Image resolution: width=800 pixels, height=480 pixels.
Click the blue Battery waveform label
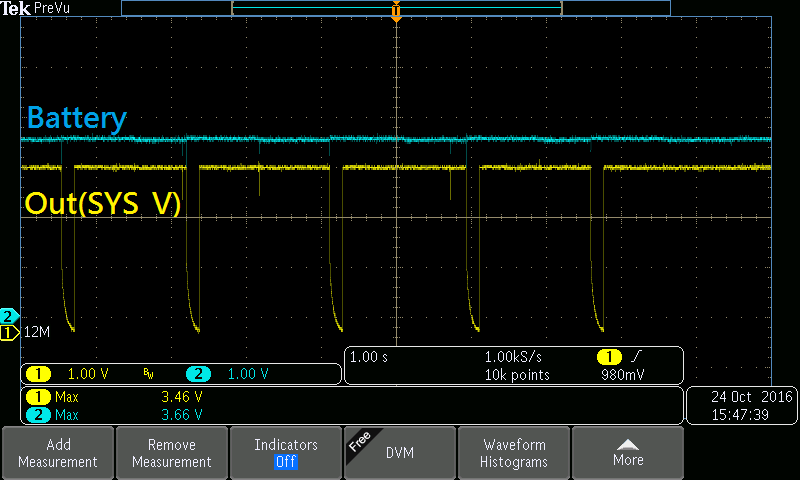pyautogui.click(x=77, y=118)
